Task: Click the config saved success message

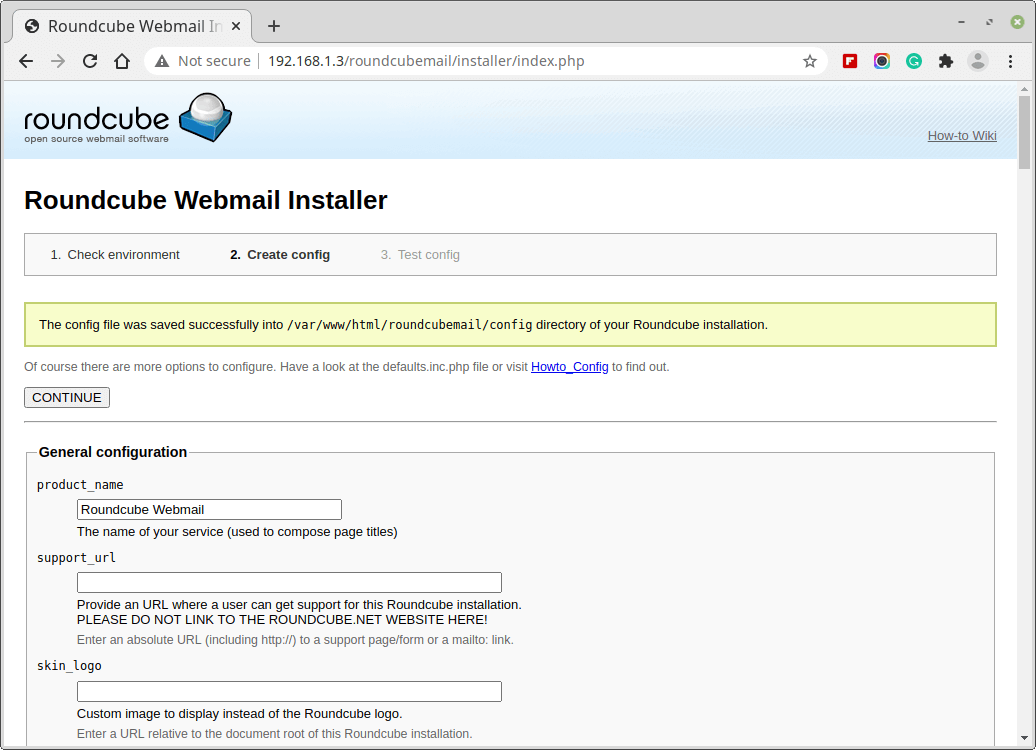Action: click(x=510, y=324)
